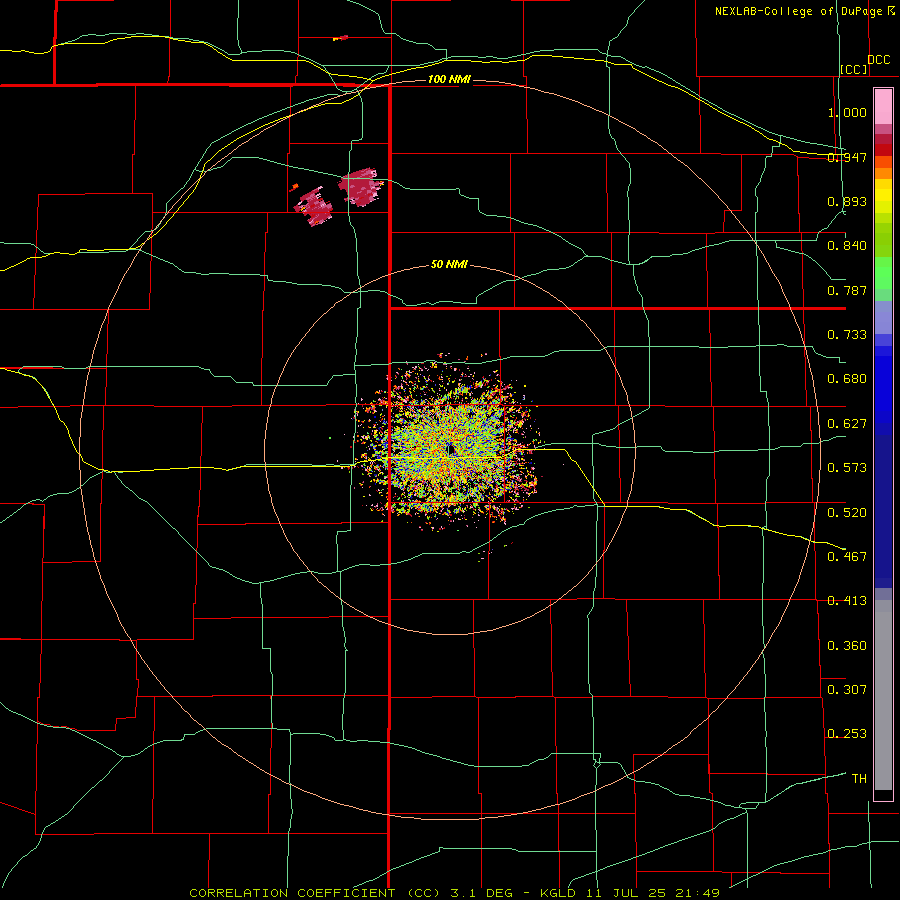The image size is (900, 900).
Task: Click the 0.253 scale value
Action: click(x=847, y=734)
